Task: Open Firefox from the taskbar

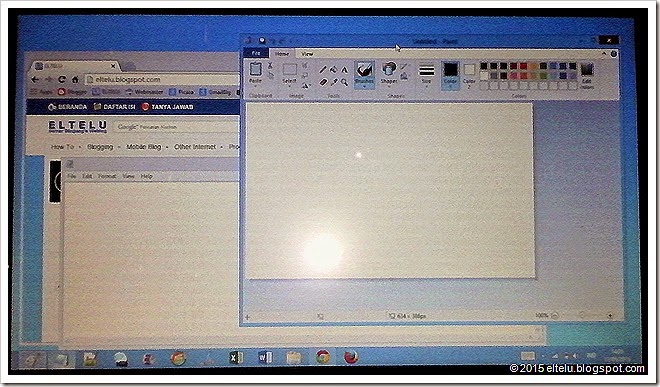Action: pyautogui.click(x=351, y=357)
